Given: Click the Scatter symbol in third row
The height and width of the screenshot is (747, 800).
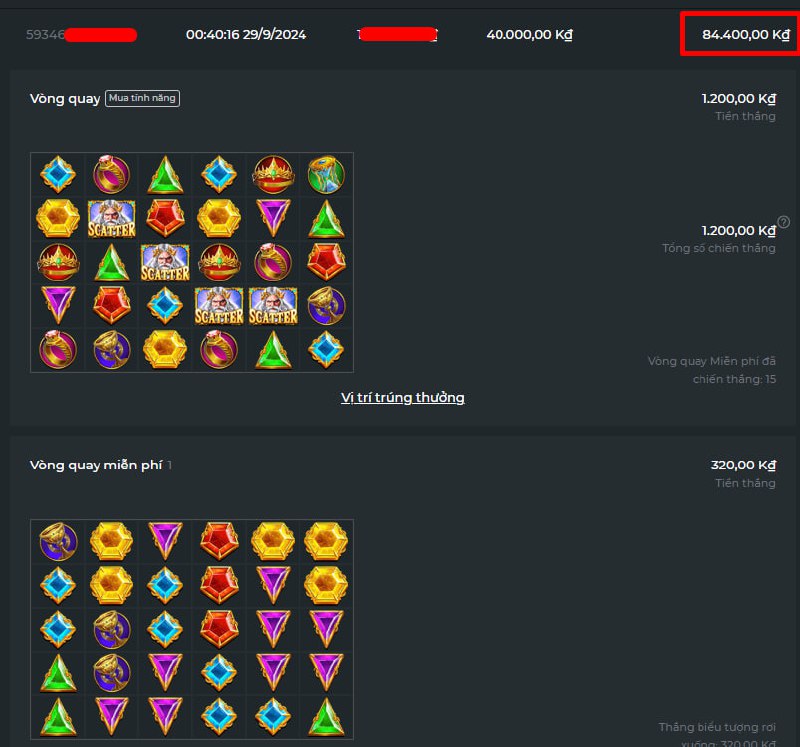Looking at the screenshot, I should [x=165, y=263].
